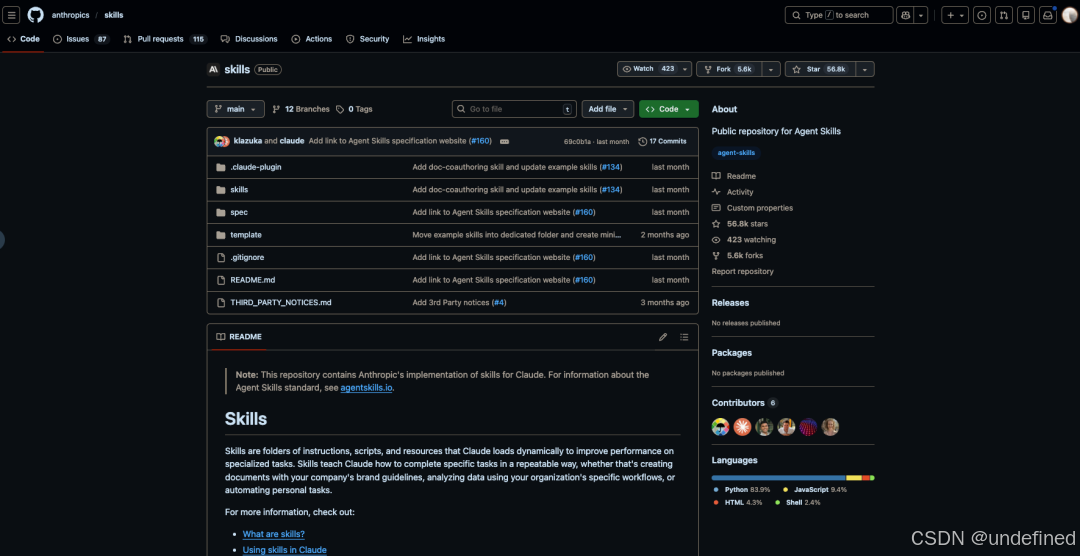Viewport: 1080px width, 556px height.
Task: Open the spec folder
Action: (x=239, y=212)
